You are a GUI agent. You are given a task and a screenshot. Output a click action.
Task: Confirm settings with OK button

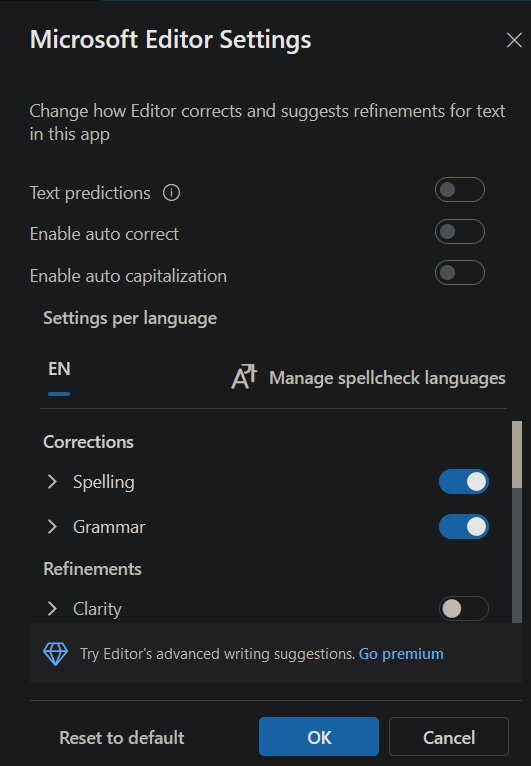coord(319,737)
